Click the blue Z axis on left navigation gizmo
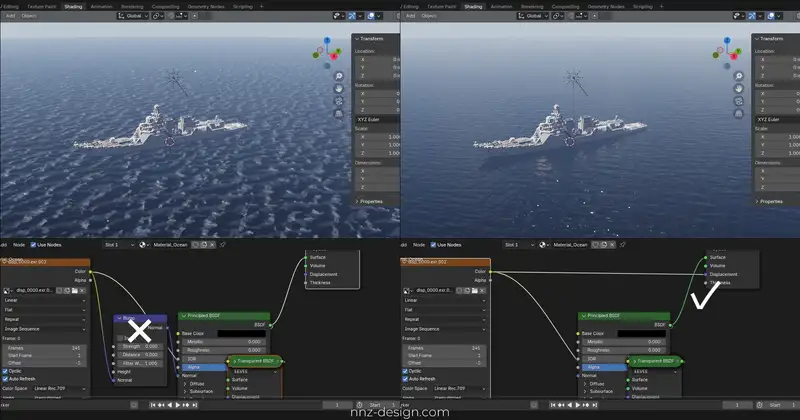This screenshot has height=420, width=800. (326, 42)
